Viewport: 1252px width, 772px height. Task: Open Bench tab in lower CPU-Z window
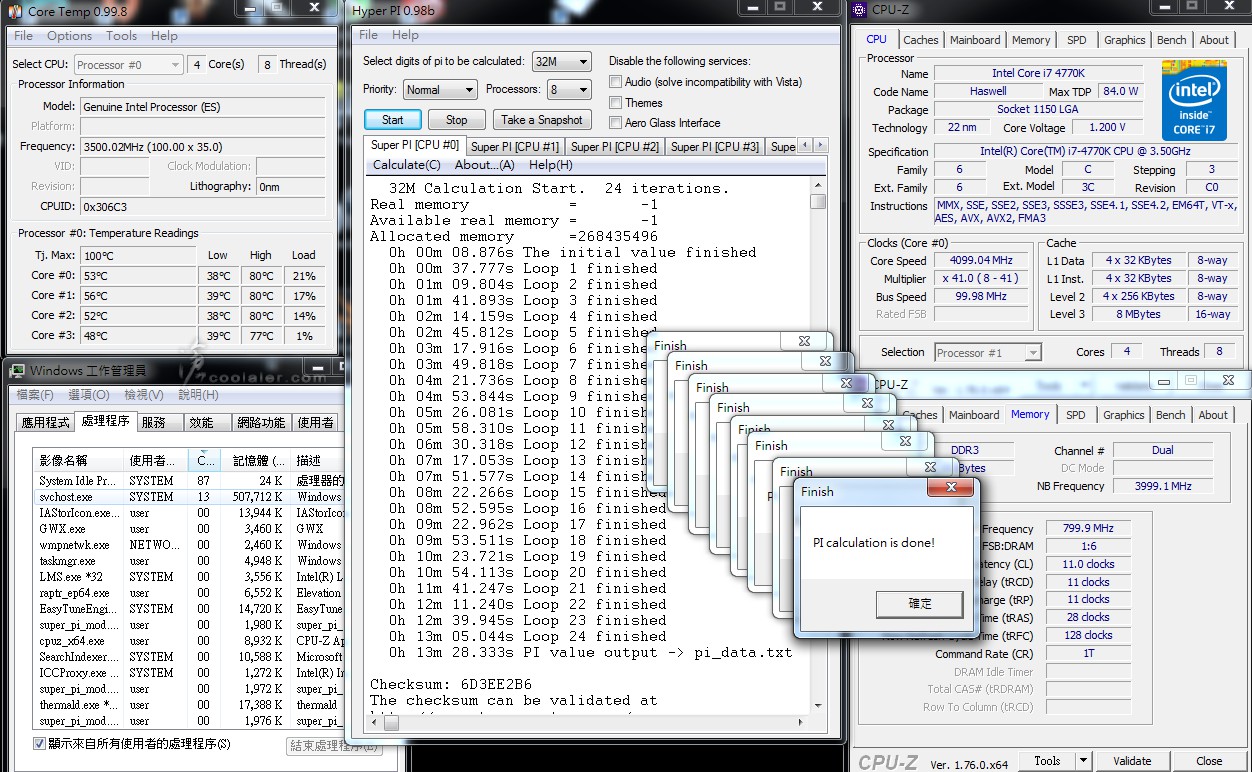pos(1170,415)
